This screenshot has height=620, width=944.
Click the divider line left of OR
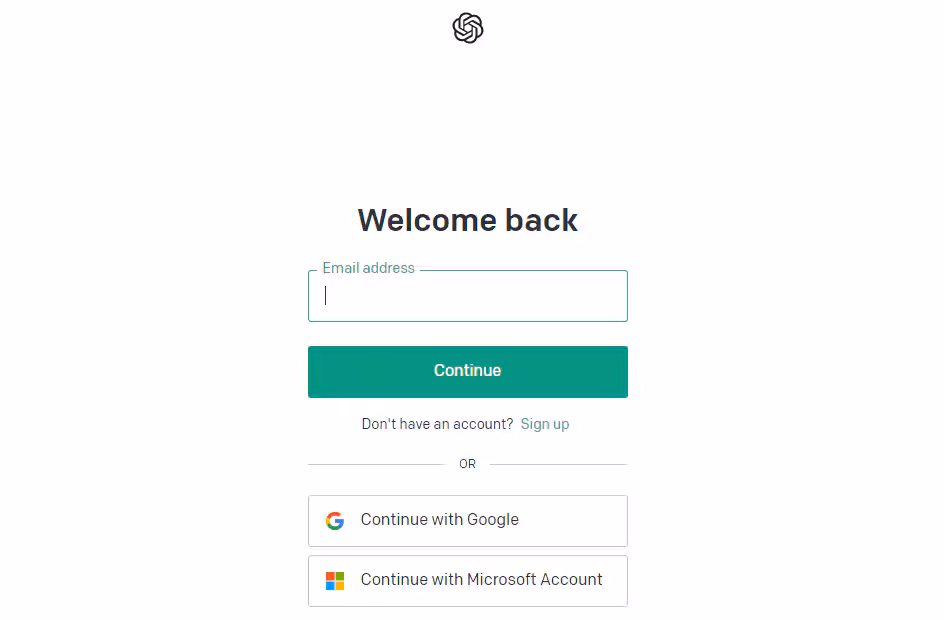(375, 464)
